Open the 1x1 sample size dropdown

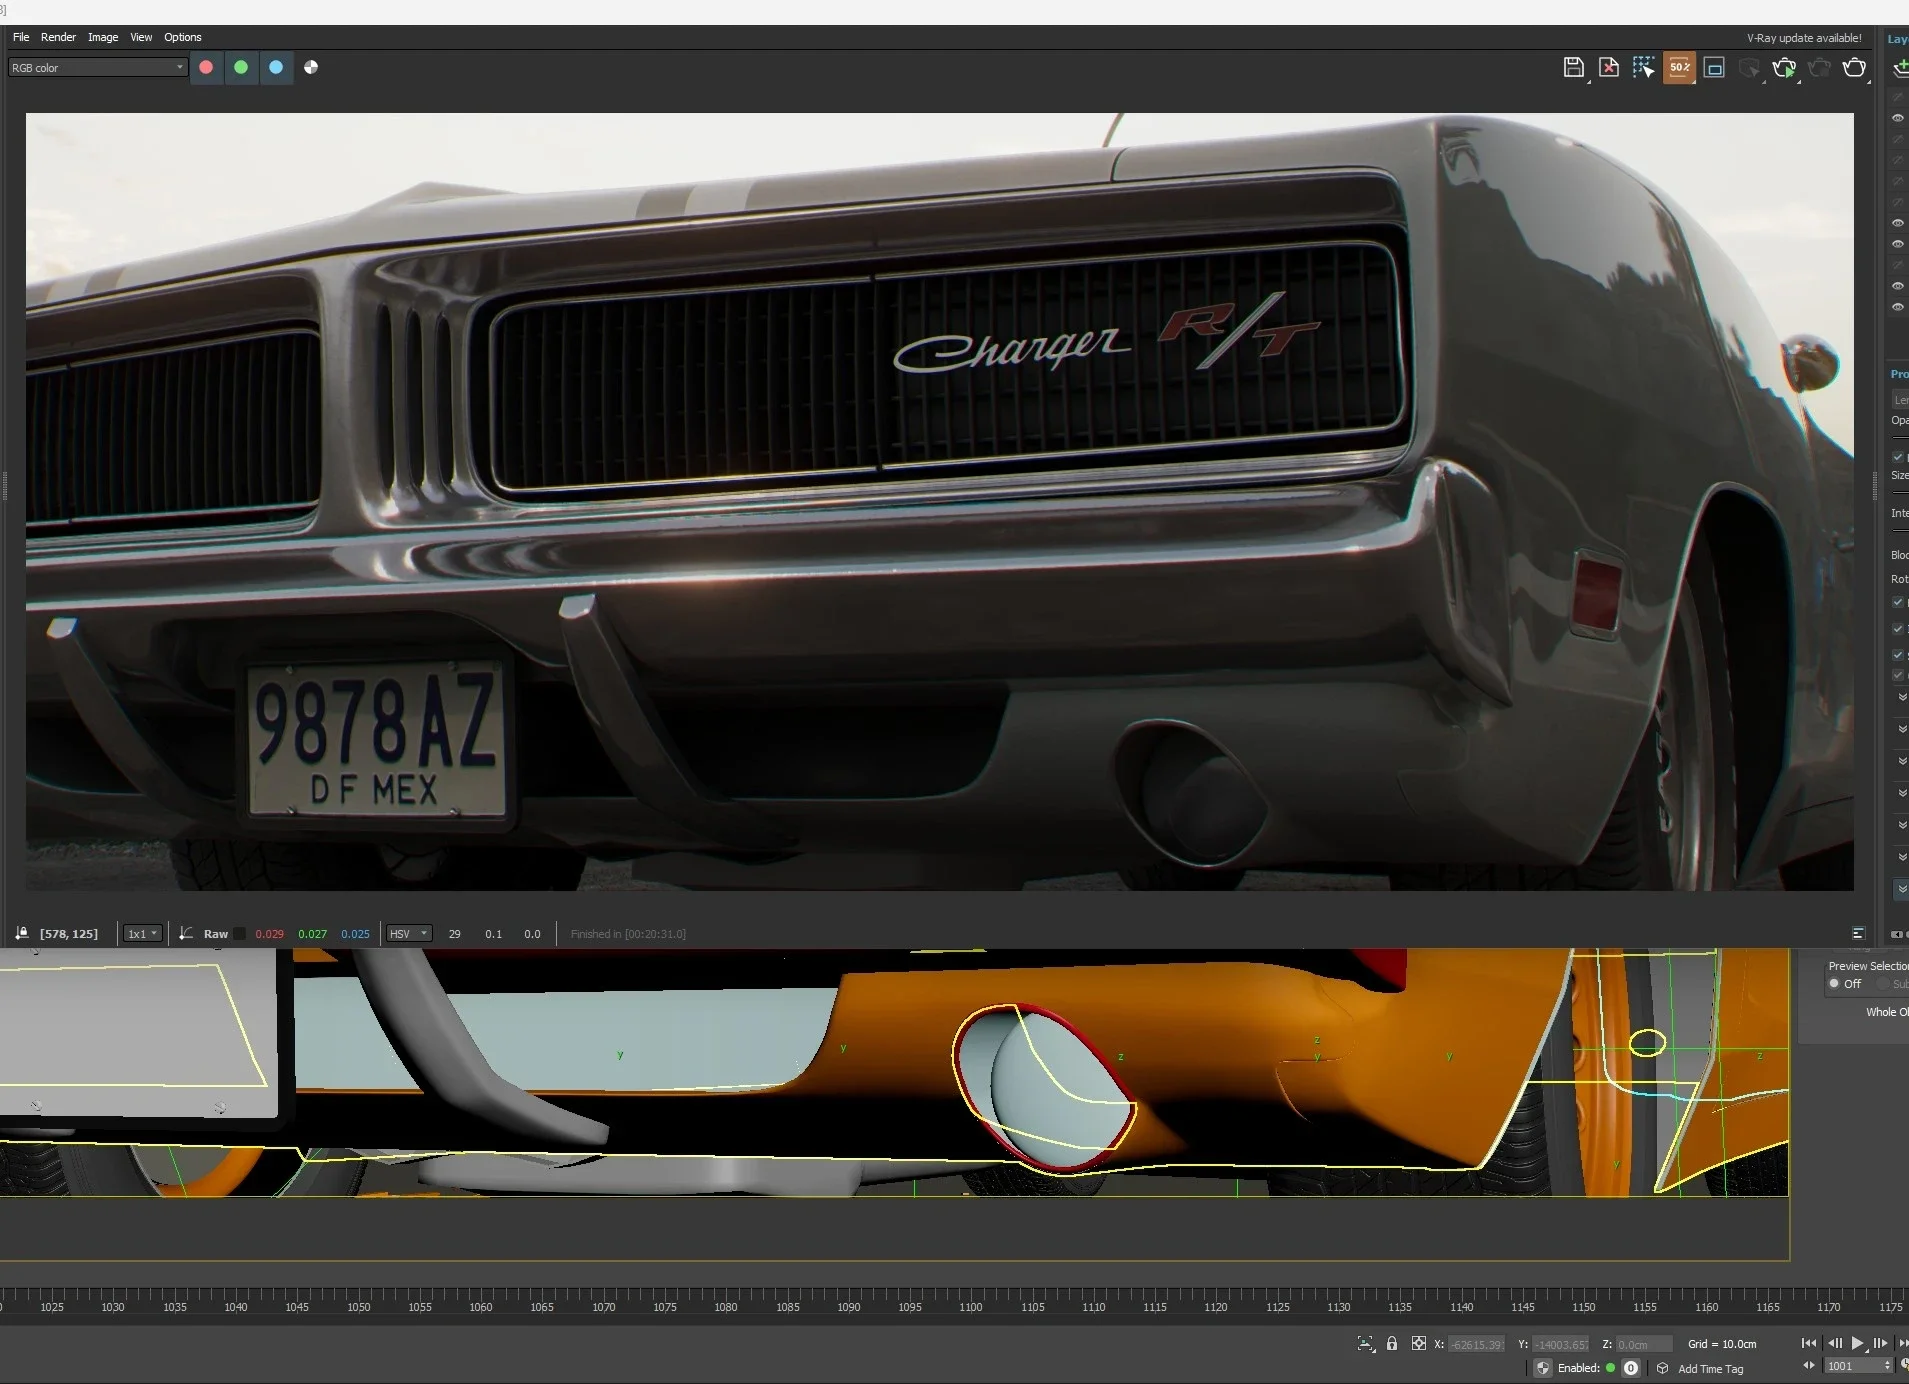pos(142,934)
